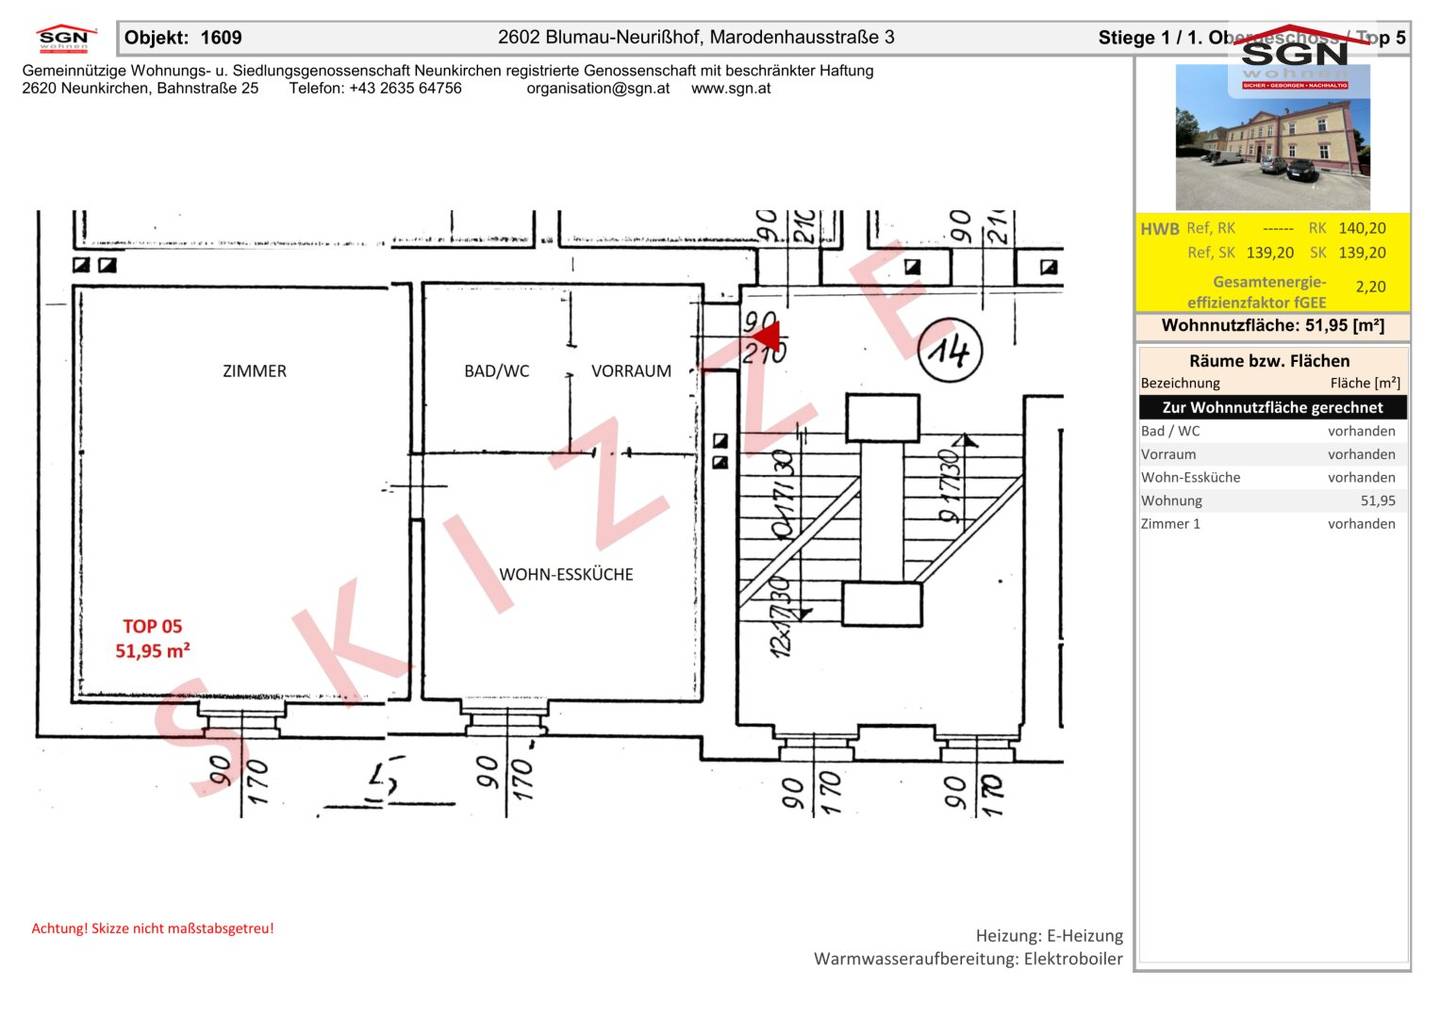Click the 'Räume bzw. Flächen' table title

(1269, 361)
